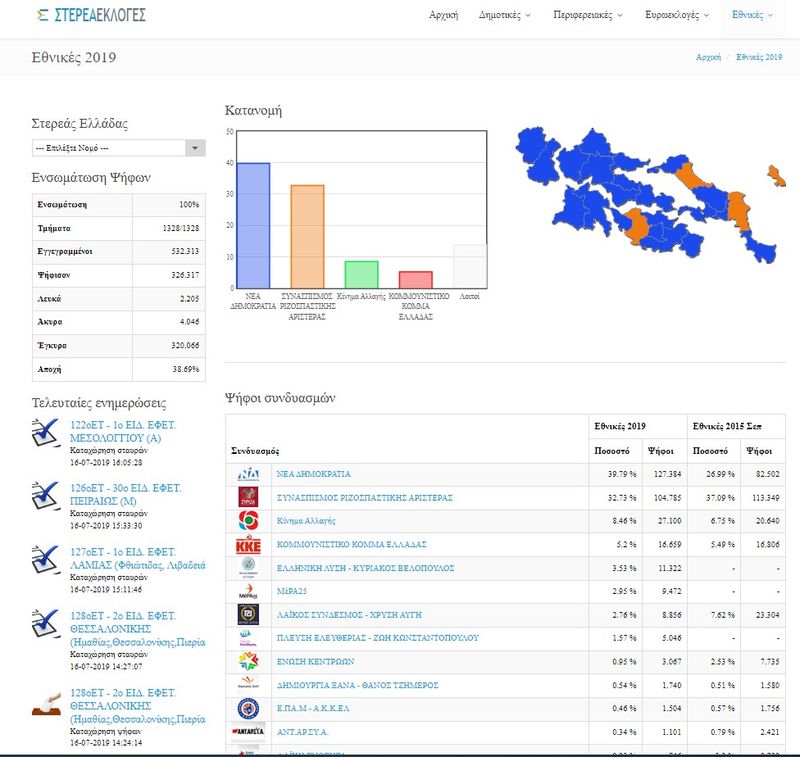Click the Ελληνική Λύση party logo

[x=248, y=567]
